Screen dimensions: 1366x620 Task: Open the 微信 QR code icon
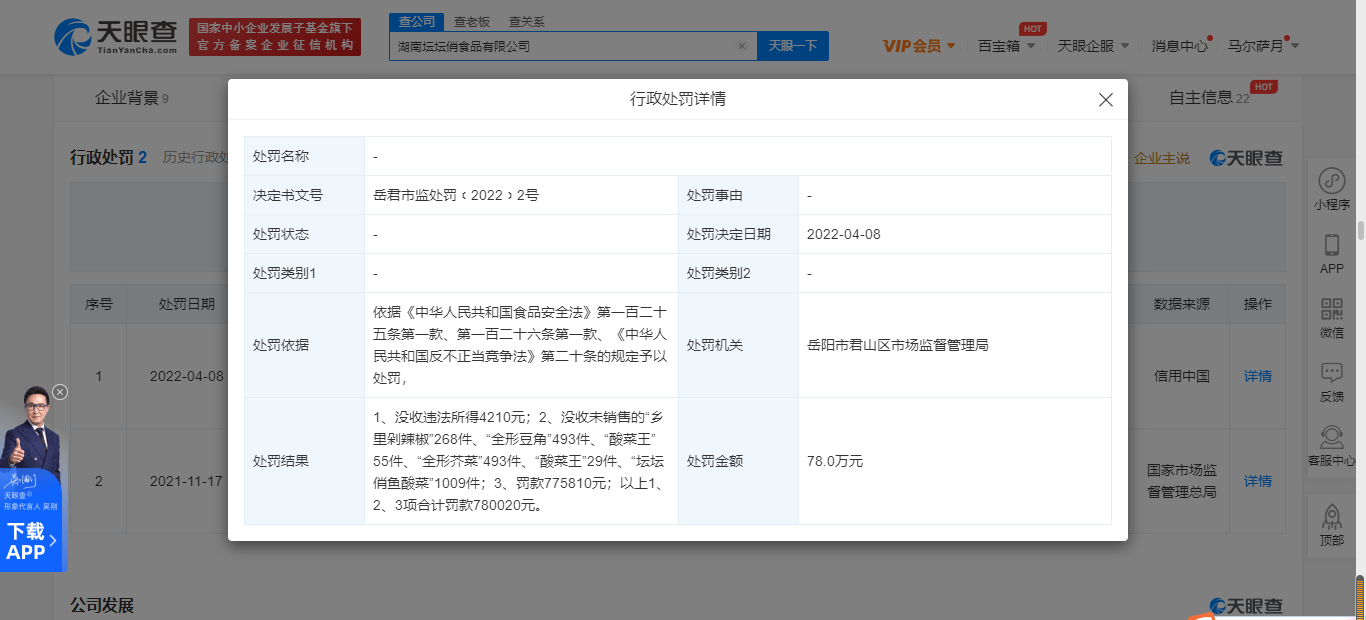1331,309
